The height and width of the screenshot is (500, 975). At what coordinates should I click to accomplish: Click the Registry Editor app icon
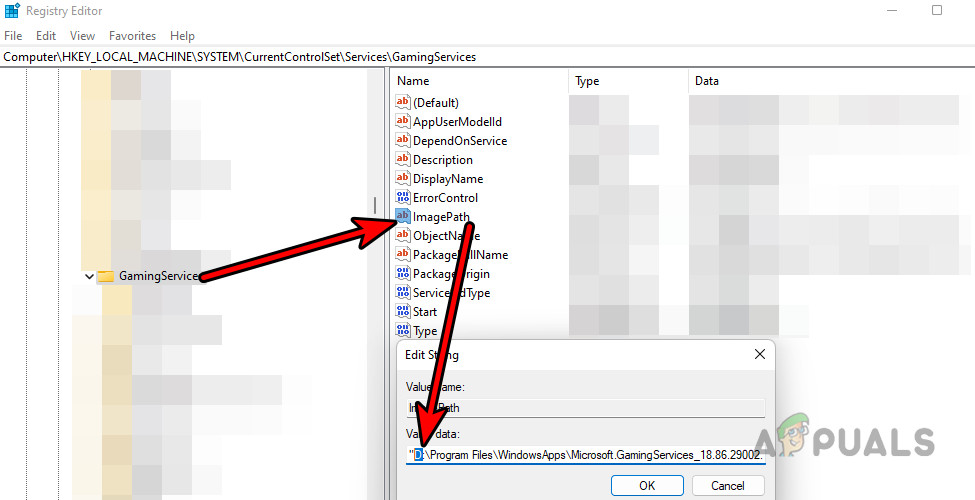point(12,11)
